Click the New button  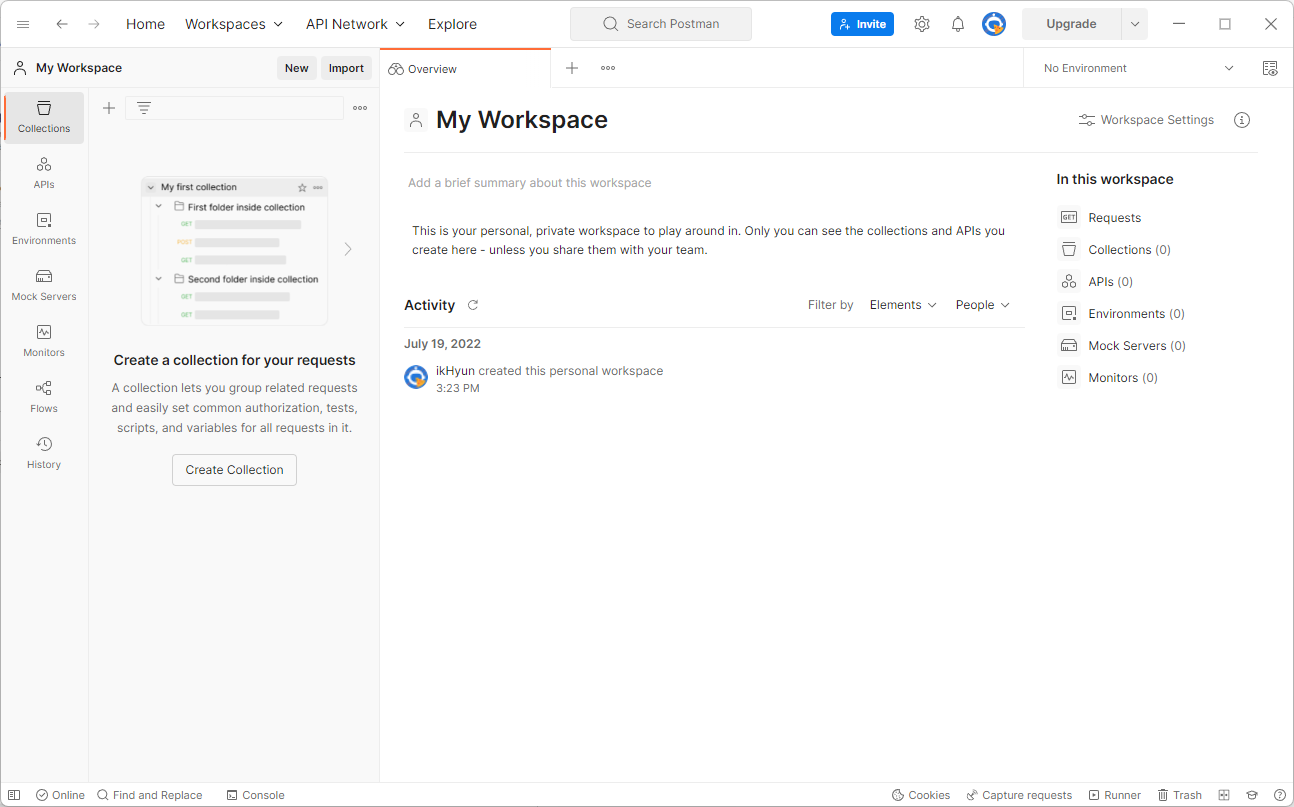[x=297, y=68]
